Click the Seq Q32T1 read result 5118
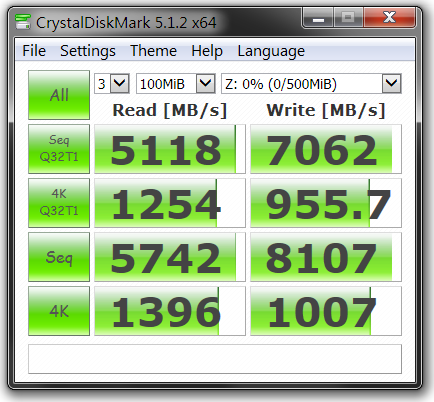This screenshot has height=402, width=434. coord(170,149)
